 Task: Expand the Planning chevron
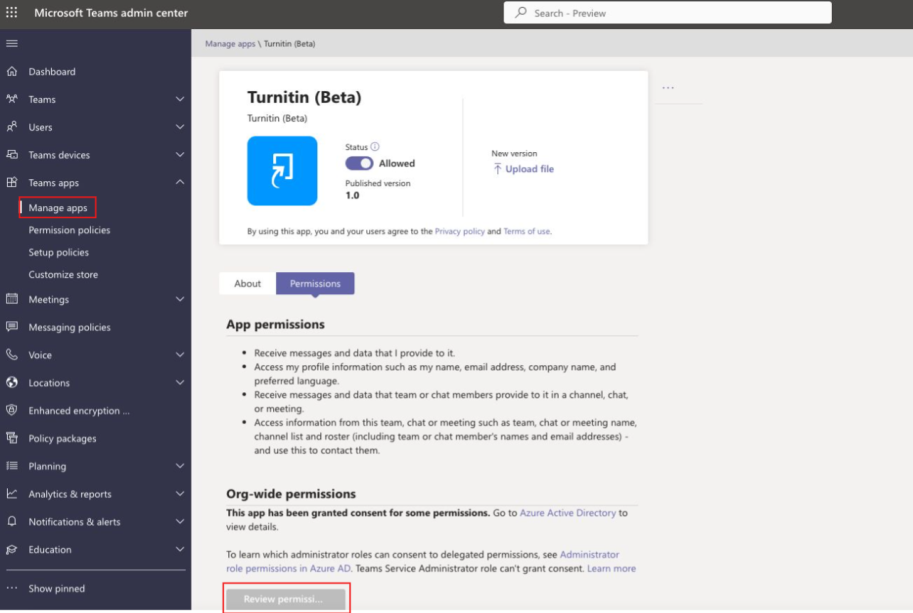click(x=180, y=466)
